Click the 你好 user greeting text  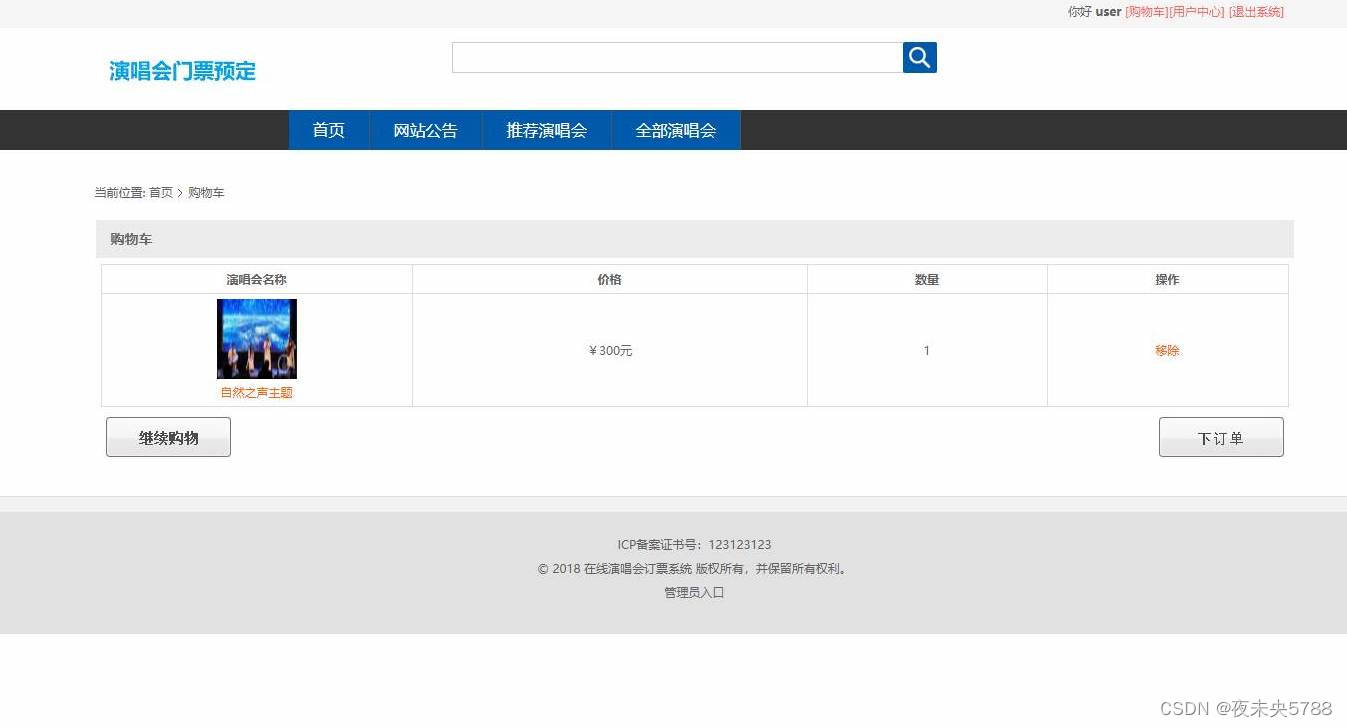point(1094,12)
